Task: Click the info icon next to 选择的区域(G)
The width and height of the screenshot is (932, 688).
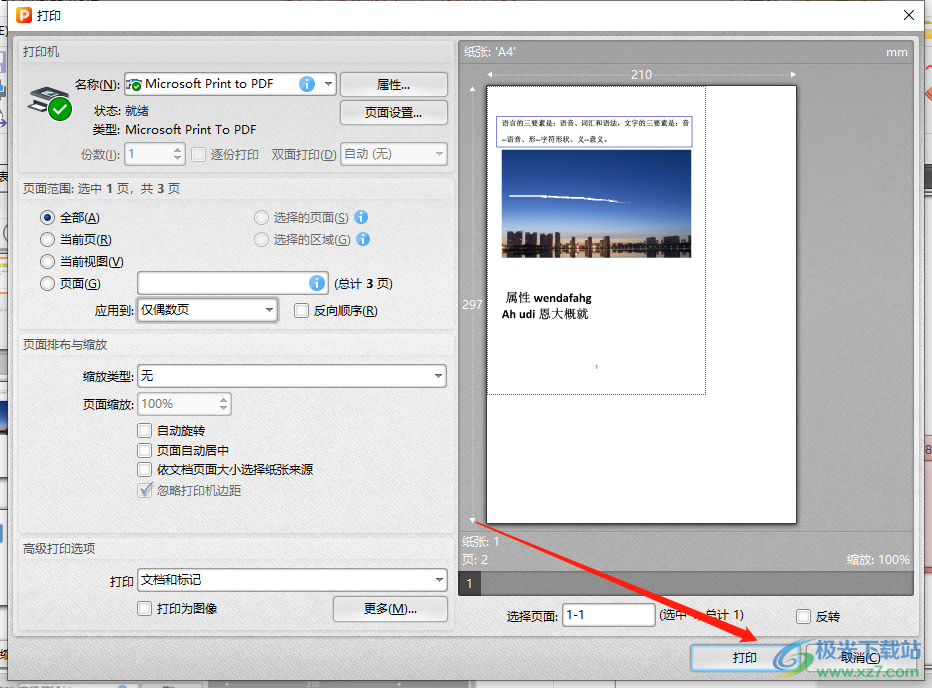Action: point(363,239)
